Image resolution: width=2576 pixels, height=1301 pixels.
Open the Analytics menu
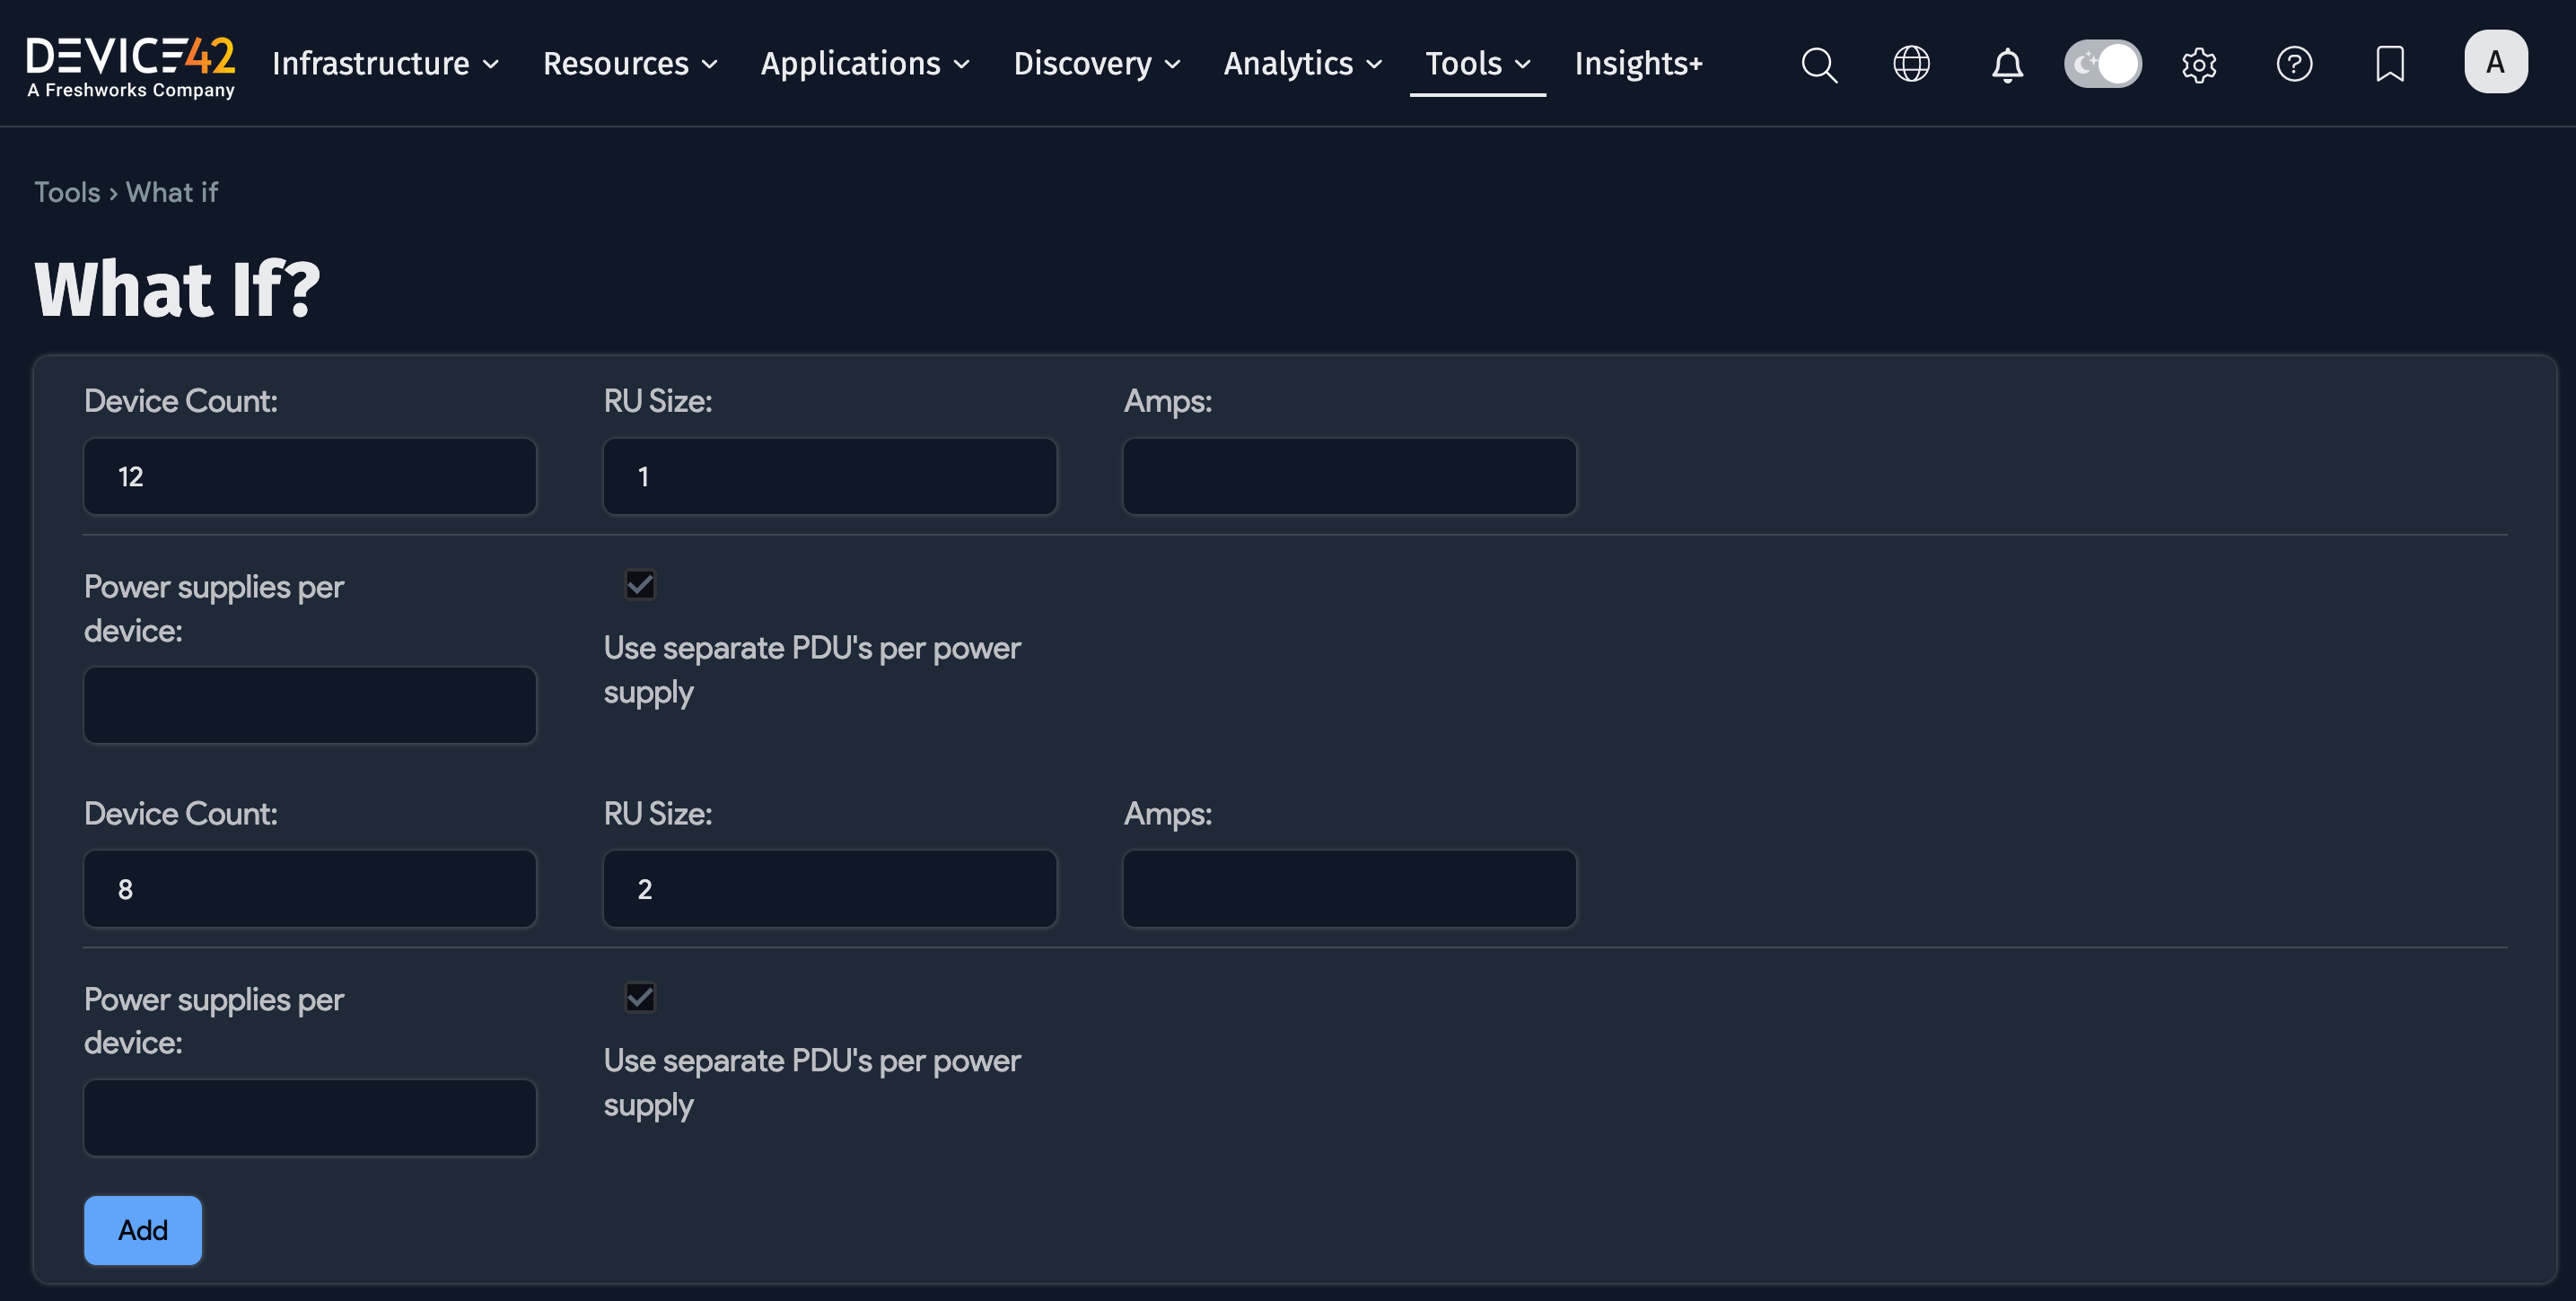coord(1302,64)
